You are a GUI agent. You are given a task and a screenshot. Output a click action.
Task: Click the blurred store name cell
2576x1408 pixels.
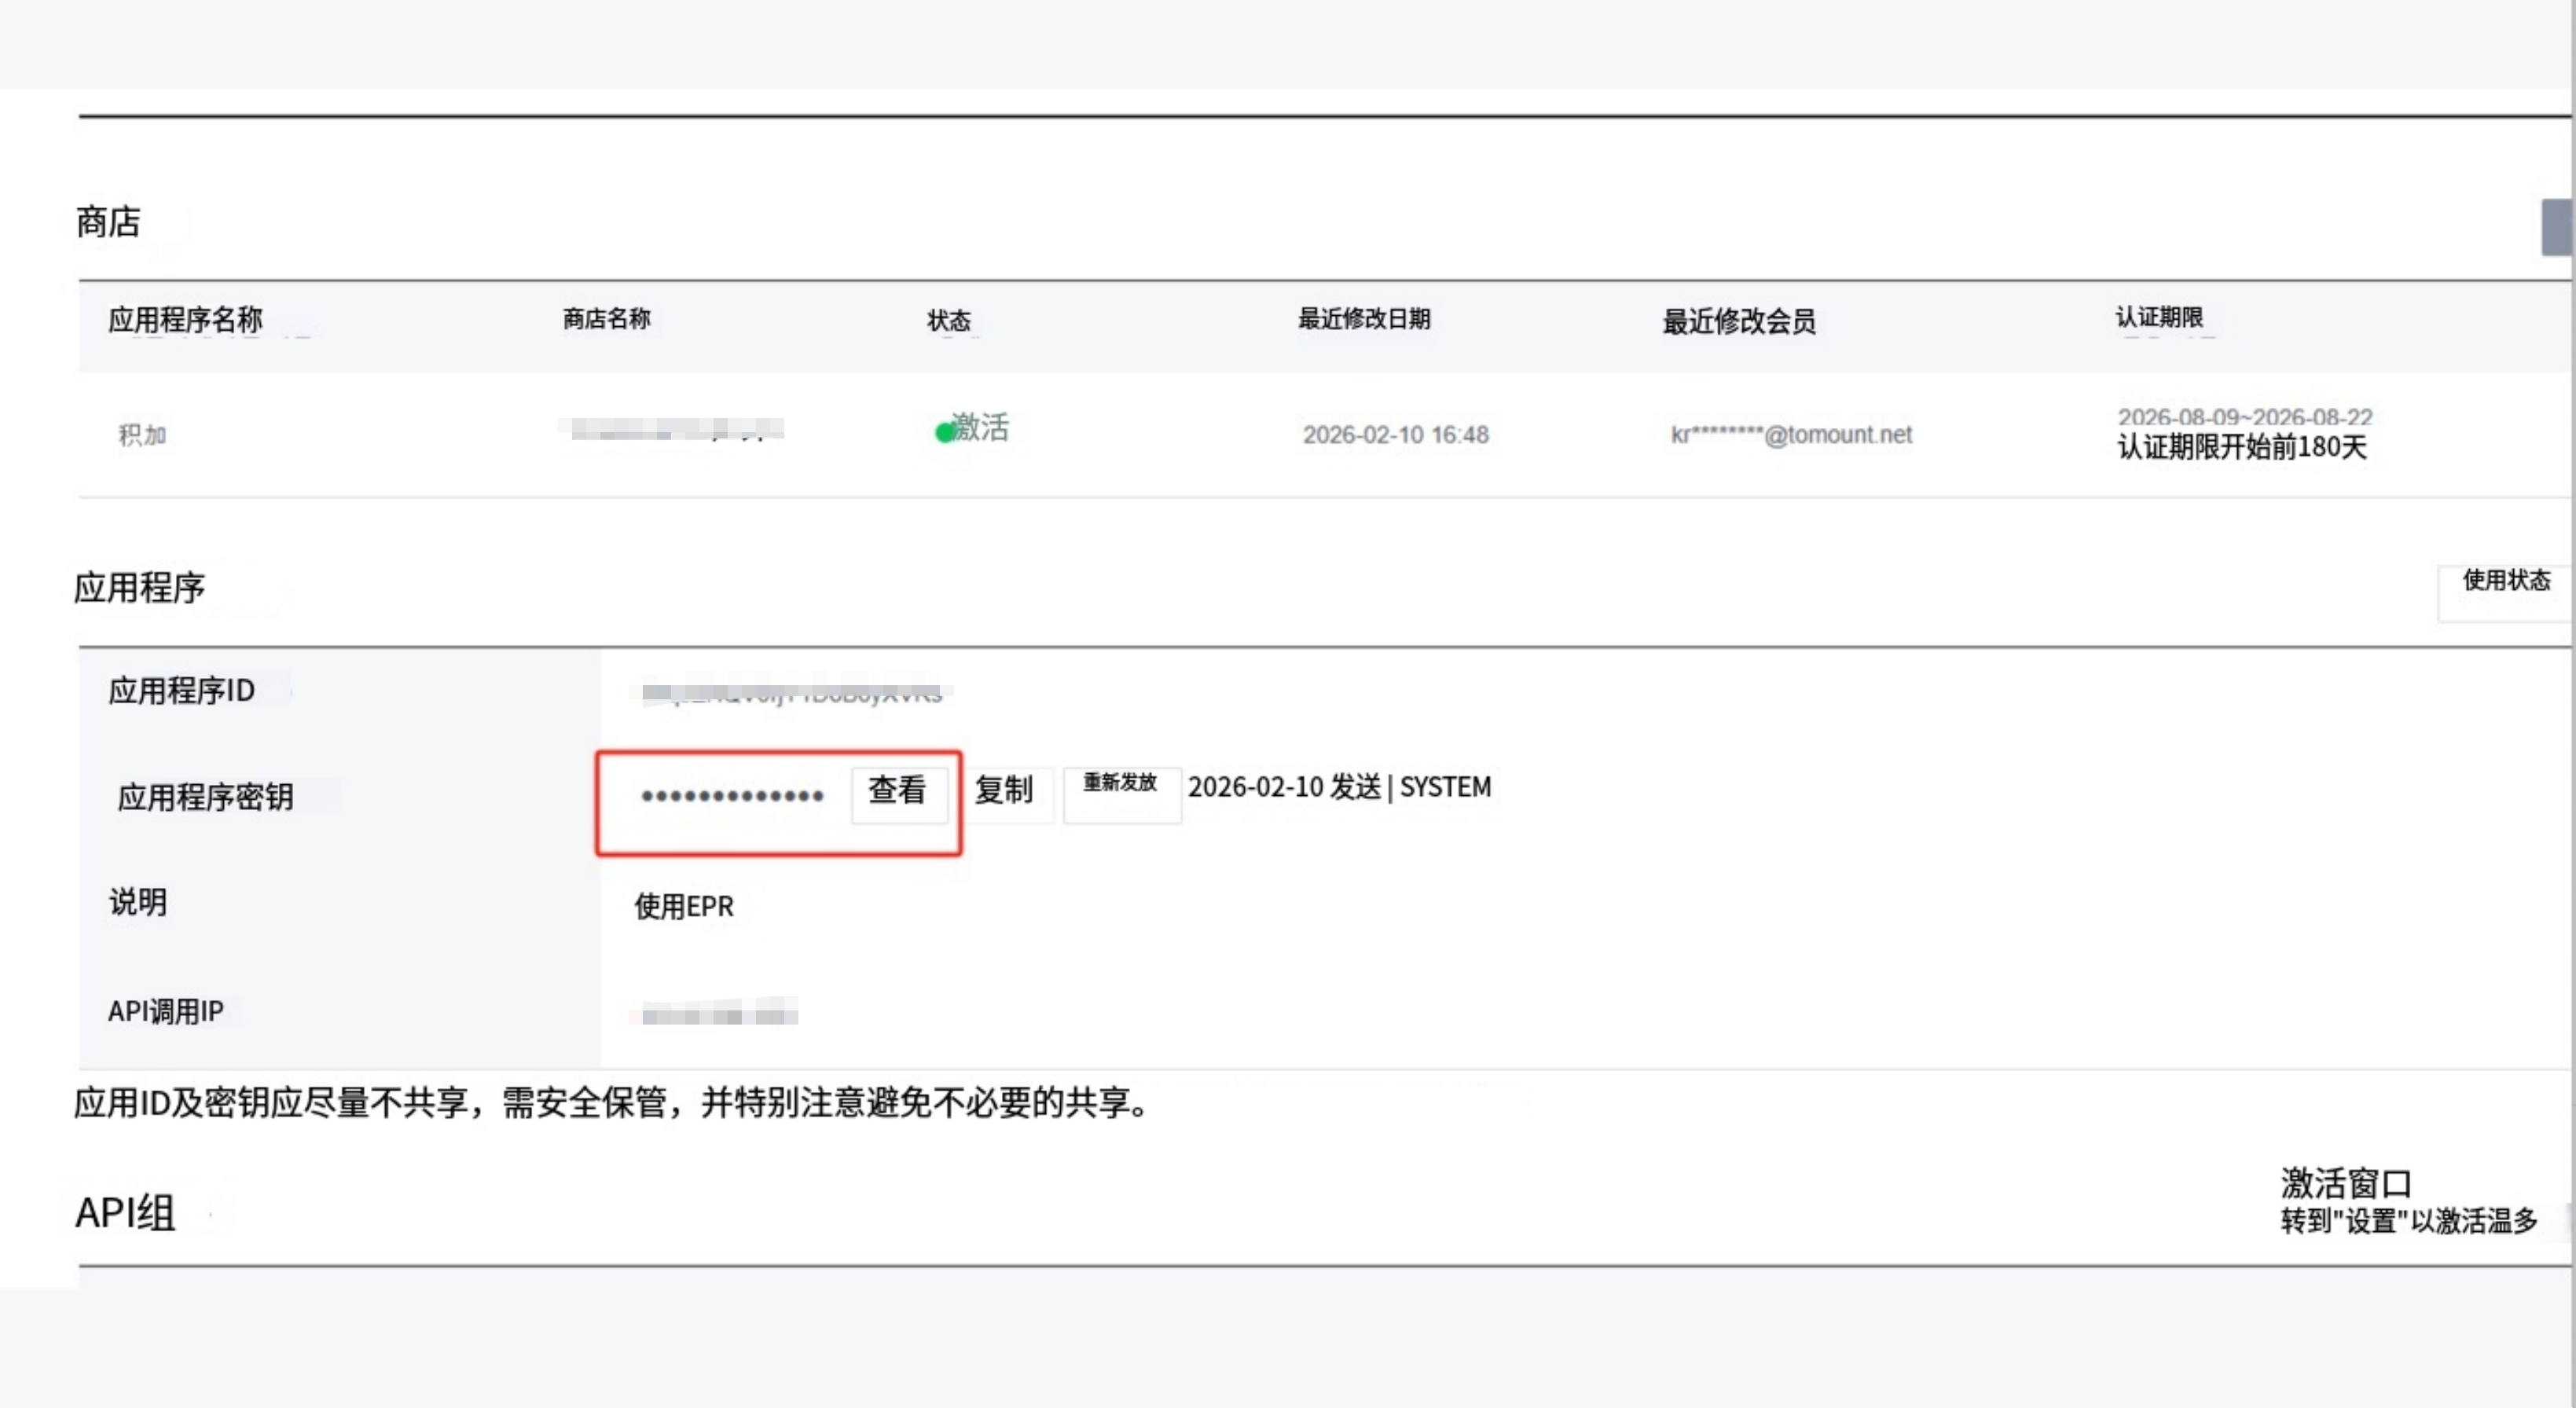671,430
